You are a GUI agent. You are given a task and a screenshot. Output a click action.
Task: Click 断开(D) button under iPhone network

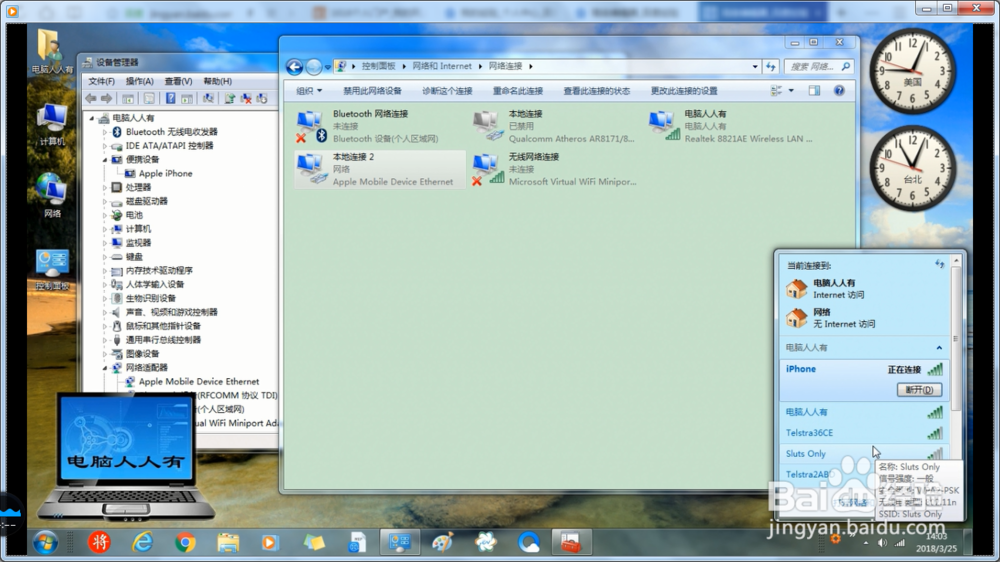919,390
